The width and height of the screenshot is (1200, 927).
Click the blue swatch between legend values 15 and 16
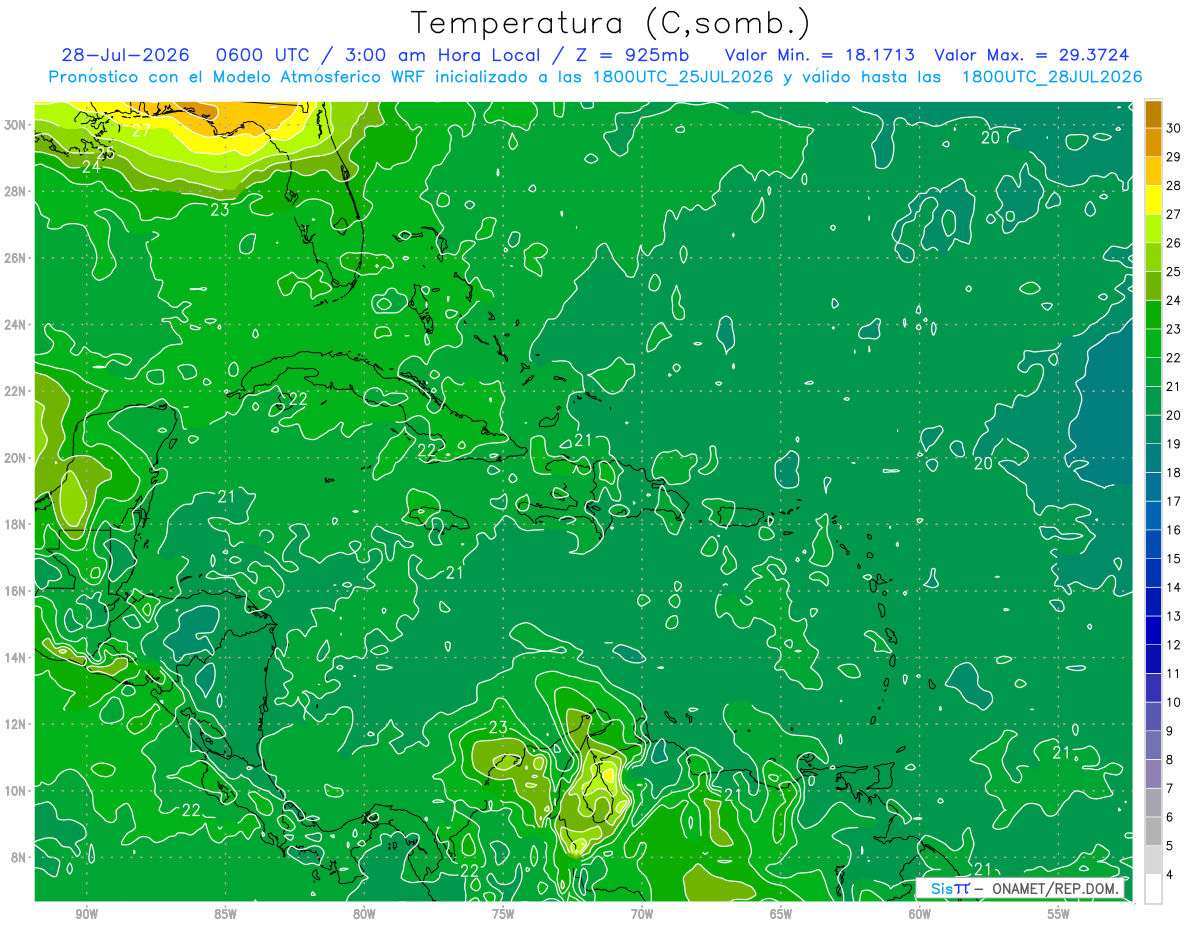click(1153, 544)
